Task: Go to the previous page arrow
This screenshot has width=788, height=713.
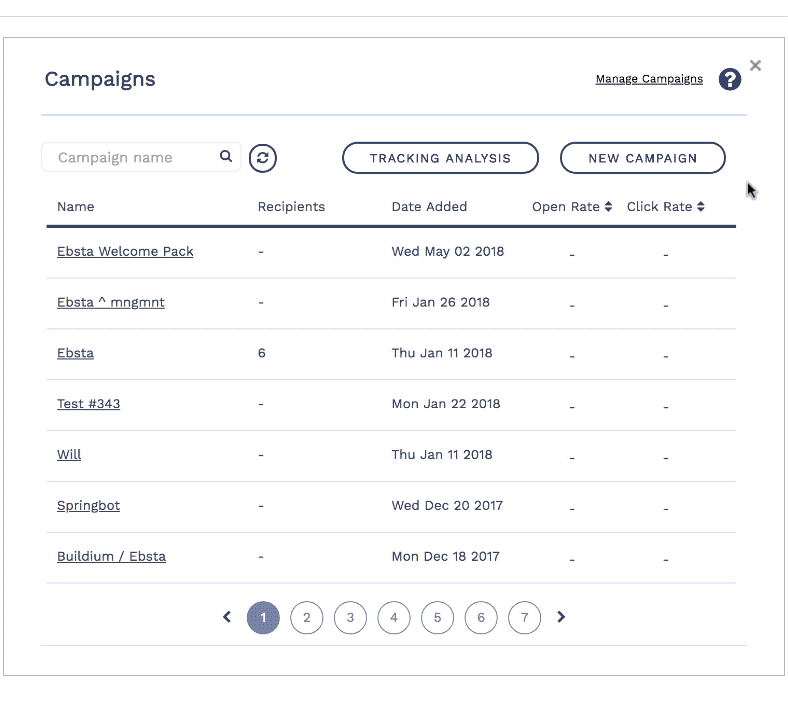Action: [227, 618]
